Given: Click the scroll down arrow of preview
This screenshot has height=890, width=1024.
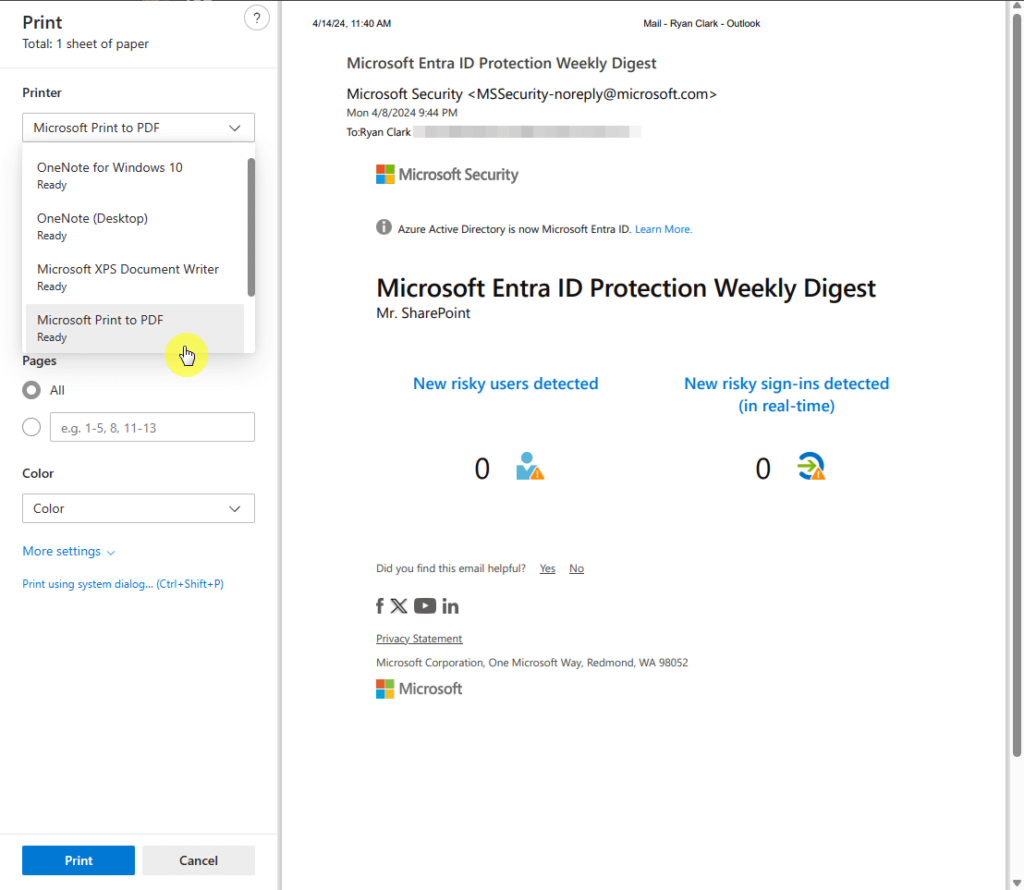Looking at the screenshot, I should coord(1016,882).
